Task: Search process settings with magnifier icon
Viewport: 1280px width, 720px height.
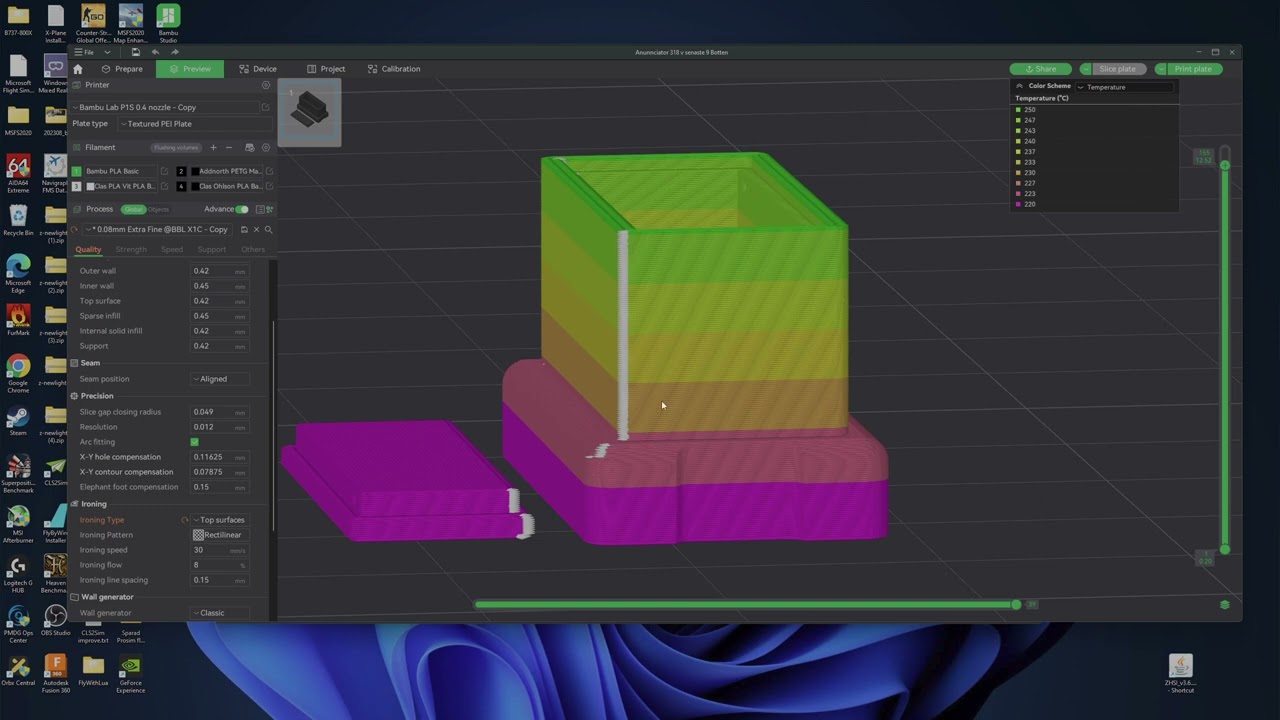Action: pos(268,230)
